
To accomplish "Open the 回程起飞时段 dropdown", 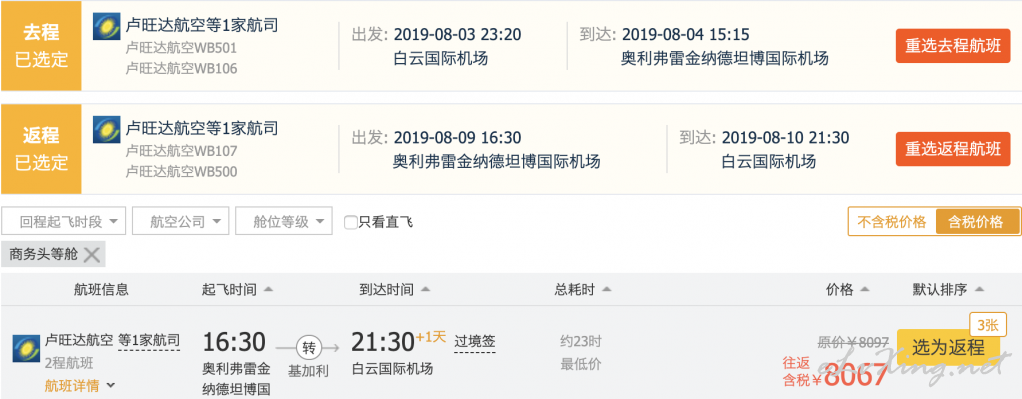I will pyautogui.click(x=63, y=222).
